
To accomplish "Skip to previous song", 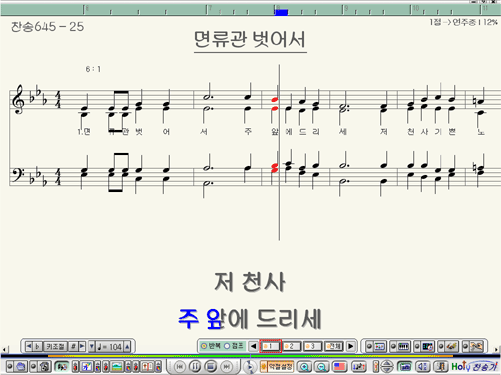I will (x=180, y=367).
